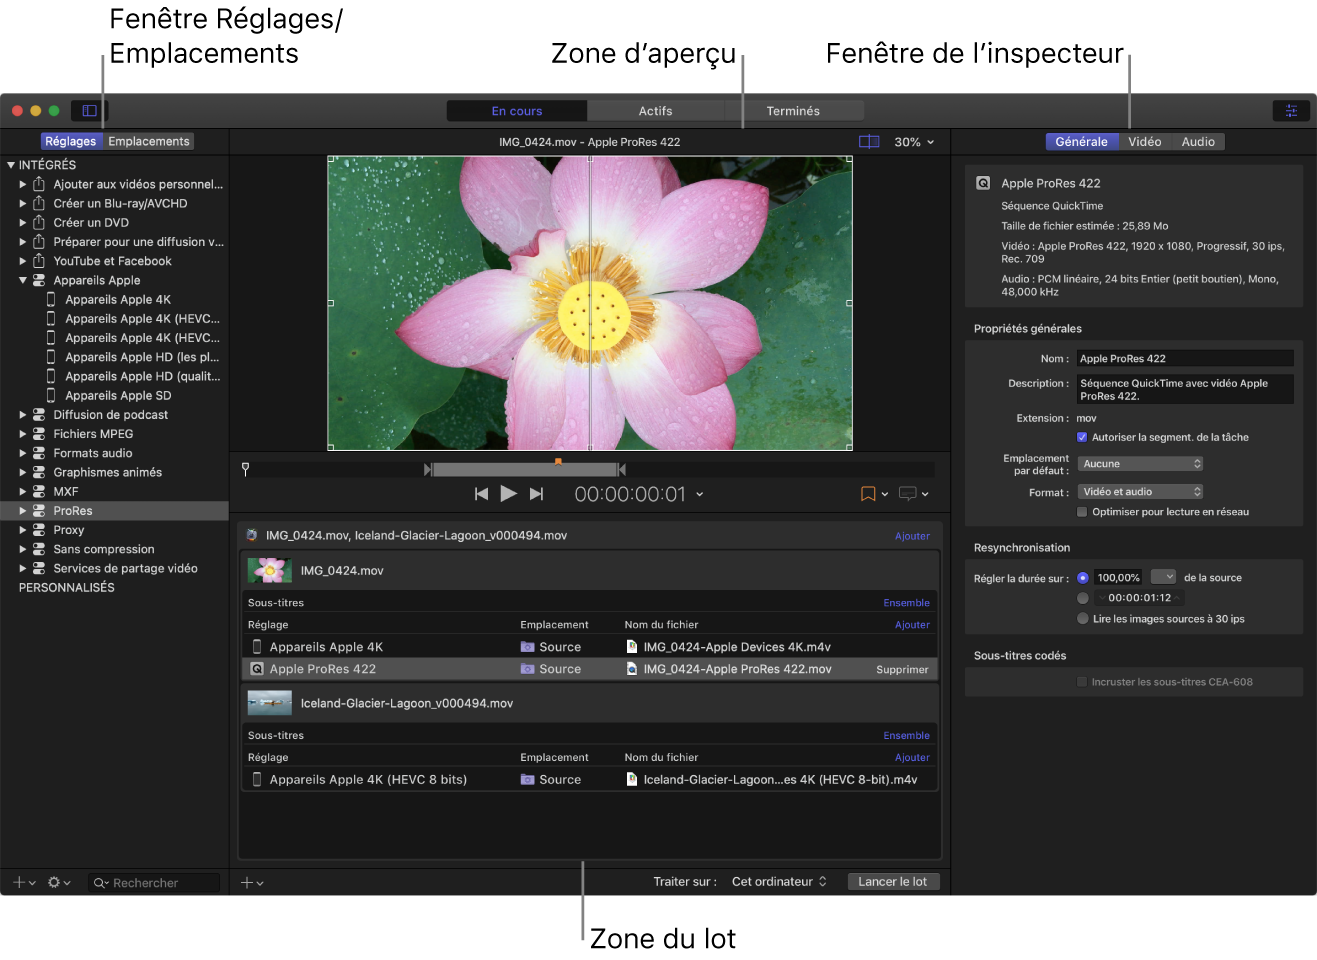
Task: Click the comparison split-view icon
Action: [x=869, y=142]
